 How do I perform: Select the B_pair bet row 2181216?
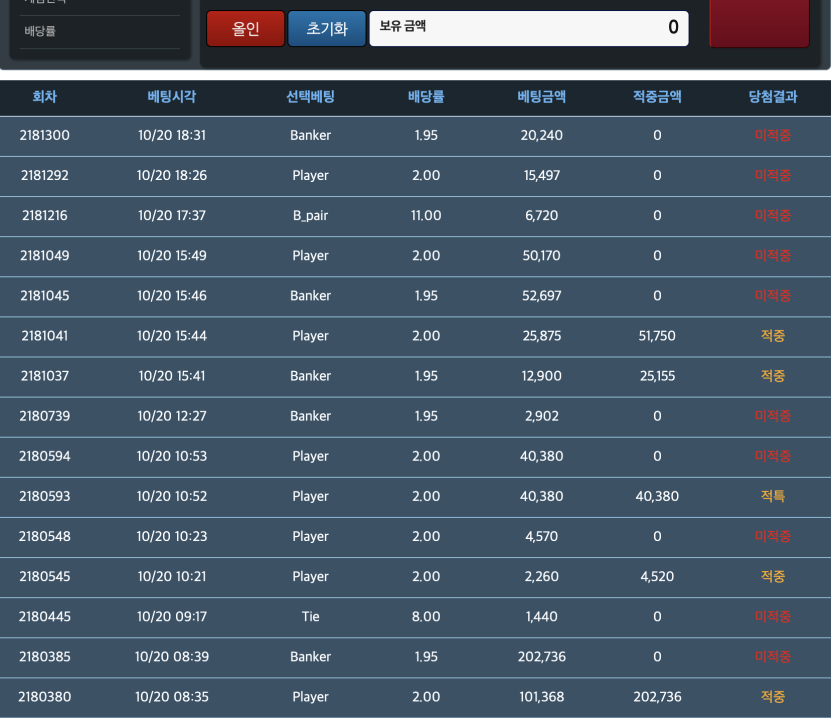tap(415, 216)
